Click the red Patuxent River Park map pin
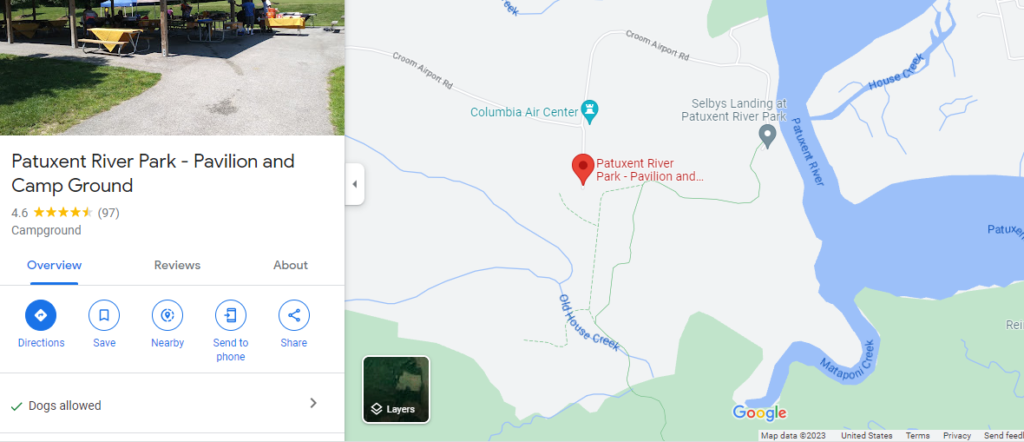 [x=583, y=170]
